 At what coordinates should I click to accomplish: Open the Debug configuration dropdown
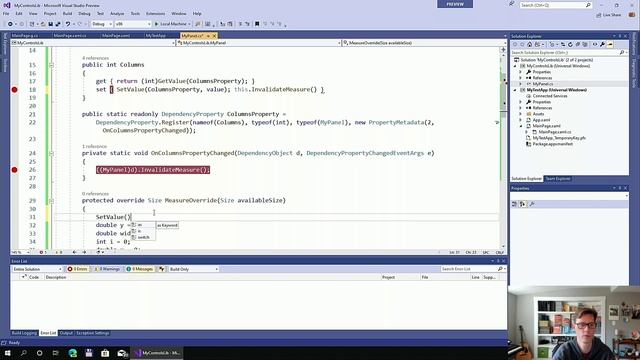[102, 24]
